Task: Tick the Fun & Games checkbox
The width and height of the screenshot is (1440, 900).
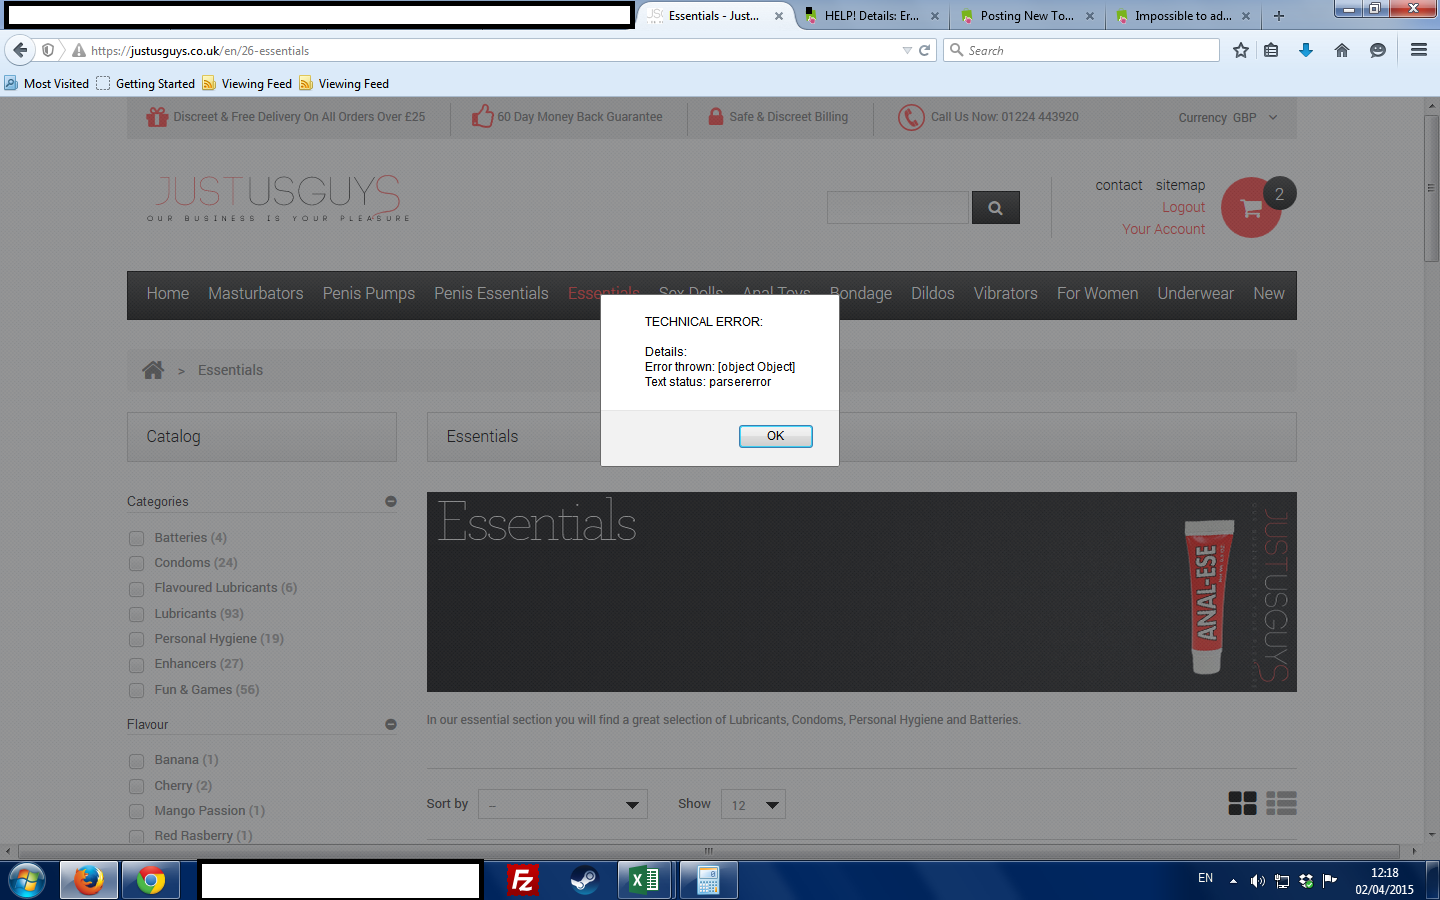Action: point(136,690)
